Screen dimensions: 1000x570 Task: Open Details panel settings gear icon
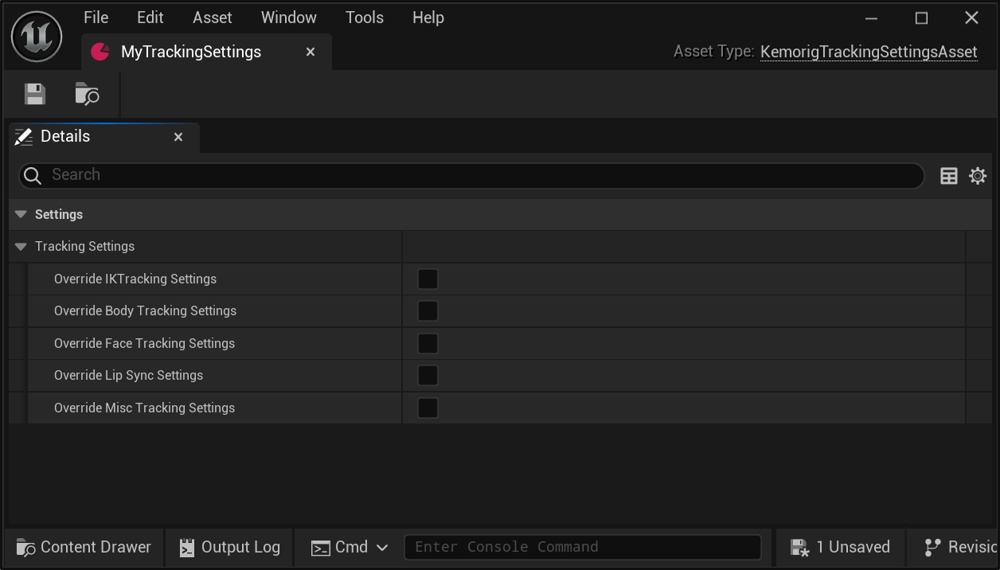pos(978,176)
